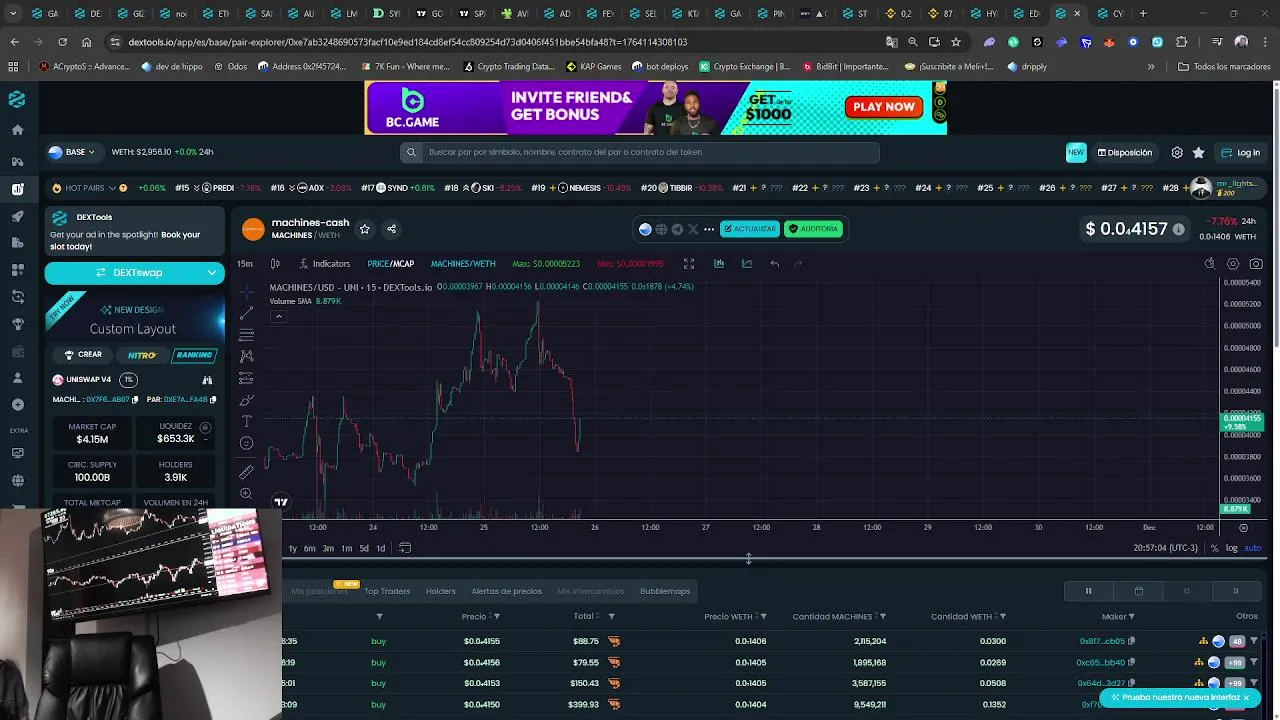
Task: Toggle MACHINES/WETH chart pair
Action: [463, 264]
